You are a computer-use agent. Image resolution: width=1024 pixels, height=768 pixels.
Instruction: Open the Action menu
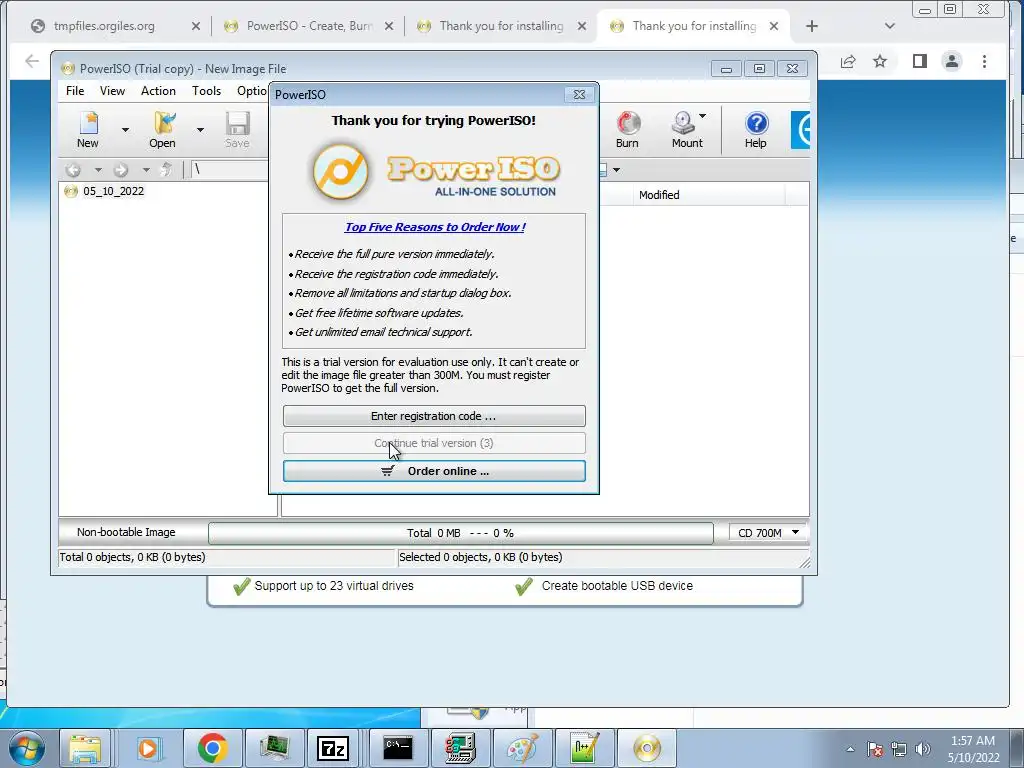tap(158, 91)
